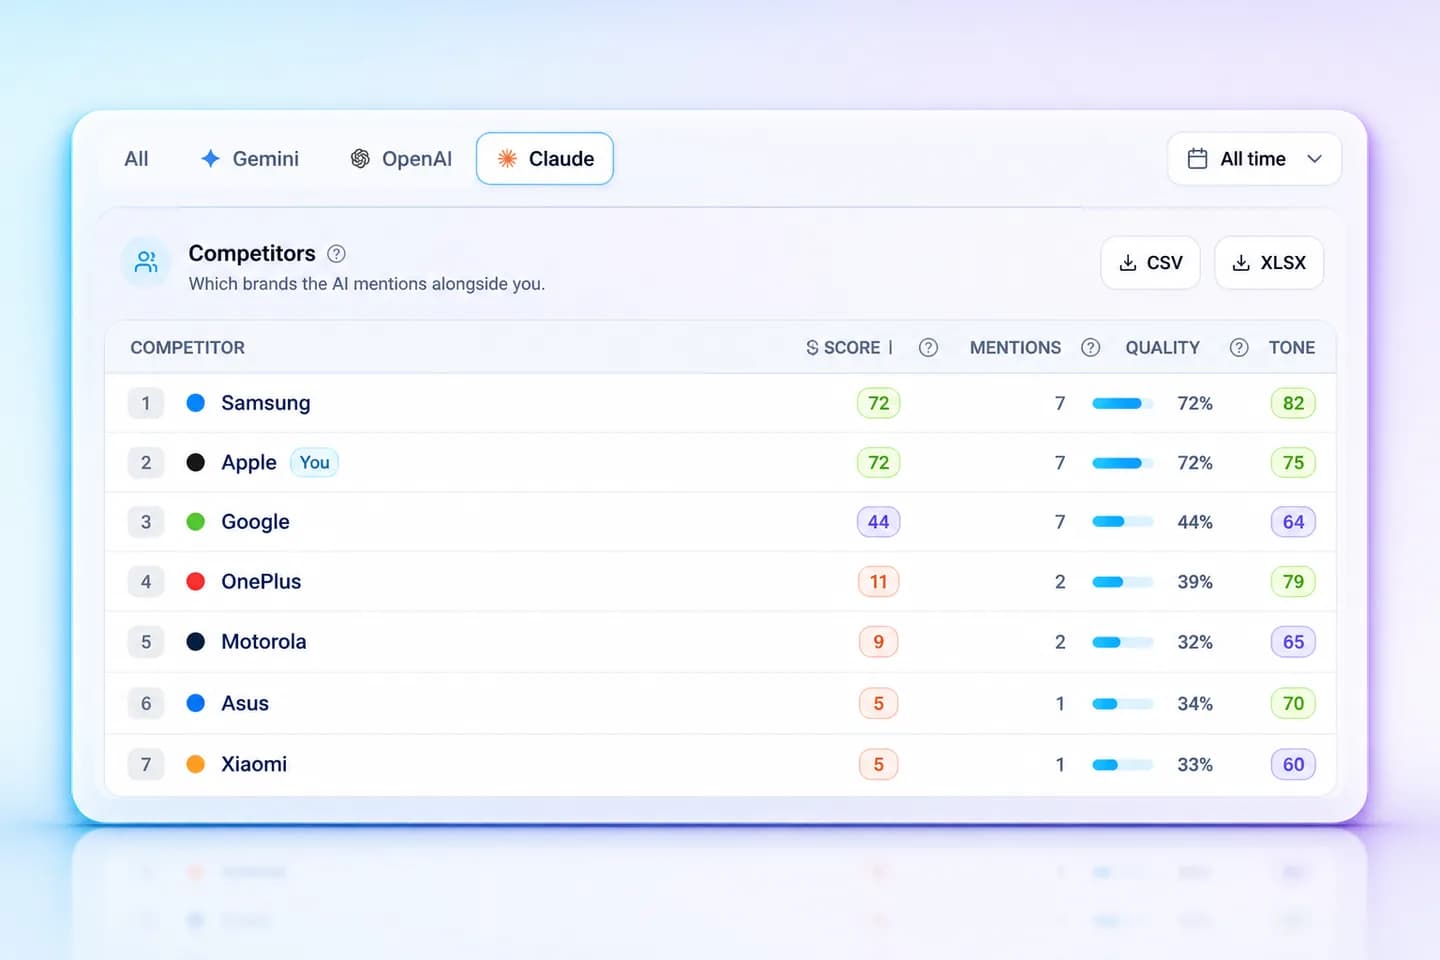The width and height of the screenshot is (1440, 960).
Task: Click Motorola's tone badge 65
Action: click(x=1293, y=642)
